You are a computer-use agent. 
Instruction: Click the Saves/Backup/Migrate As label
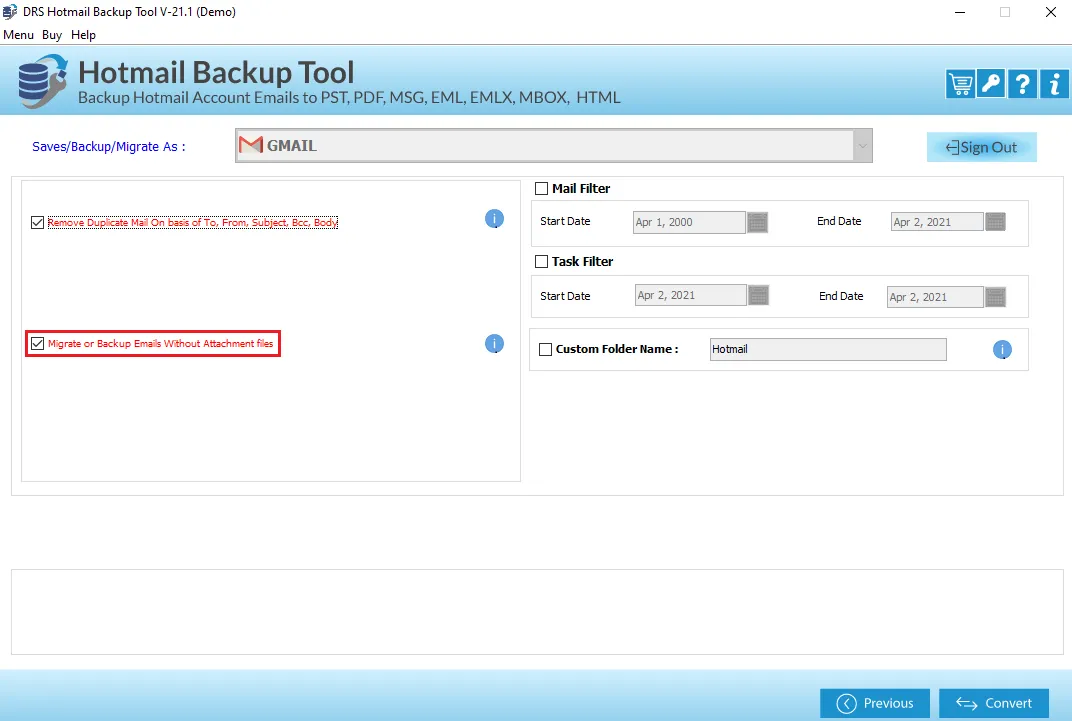(109, 146)
